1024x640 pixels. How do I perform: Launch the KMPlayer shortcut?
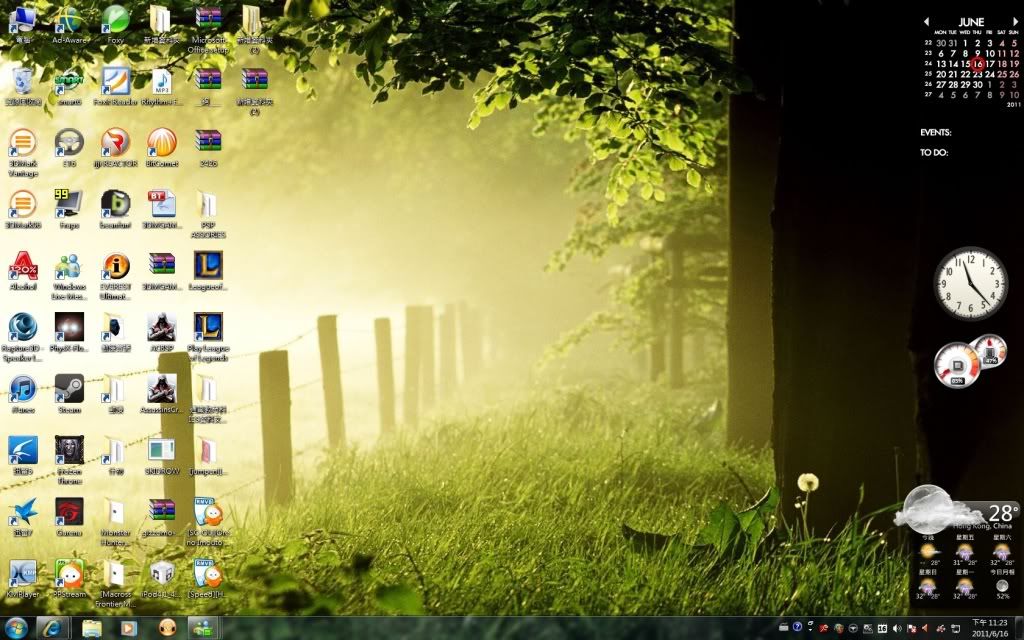pos(22,573)
